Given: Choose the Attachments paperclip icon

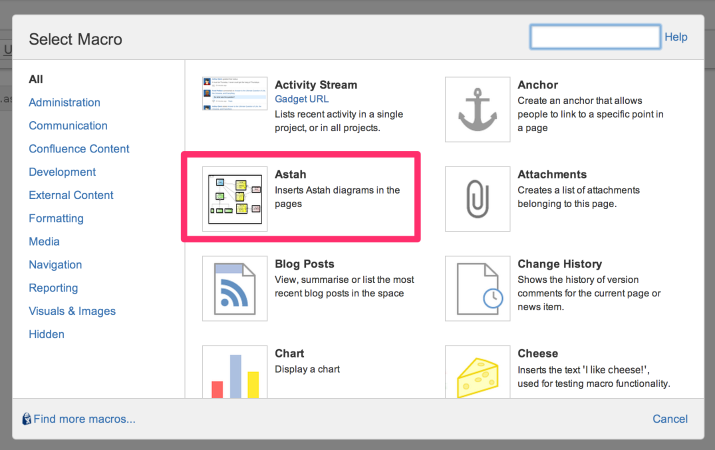Looking at the screenshot, I should click(x=477, y=199).
